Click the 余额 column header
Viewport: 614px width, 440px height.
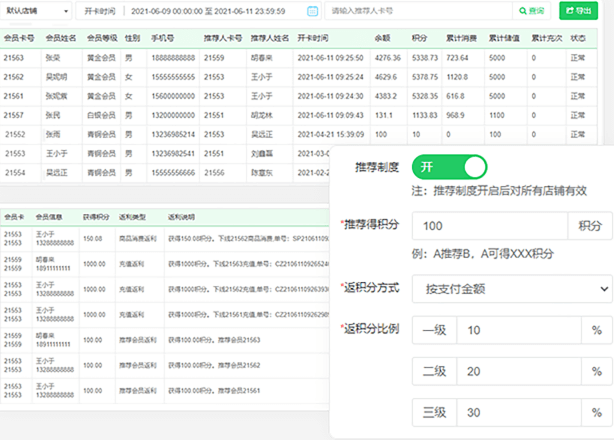pyautogui.click(x=383, y=38)
